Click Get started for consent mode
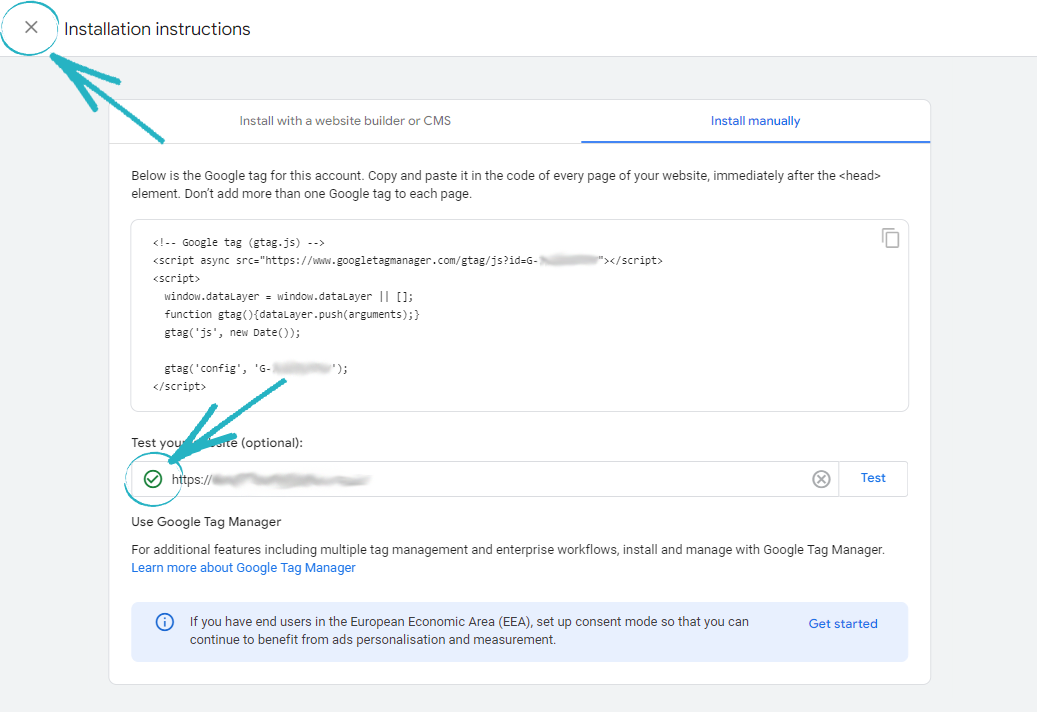The width and height of the screenshot is (1037, 712). click(842, 624)
